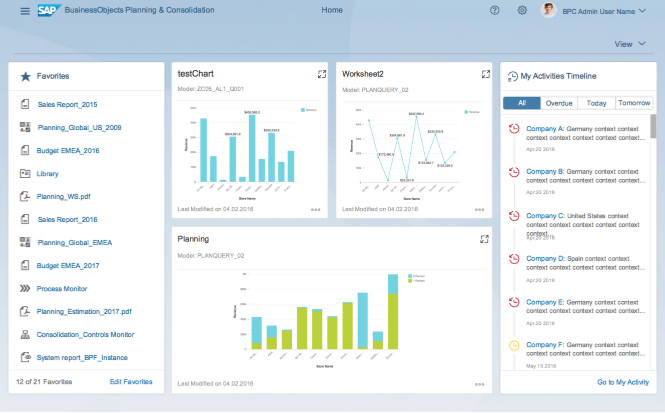665x413 pixels.
Task: Open the View dropdown
Action: click(630, 44)
